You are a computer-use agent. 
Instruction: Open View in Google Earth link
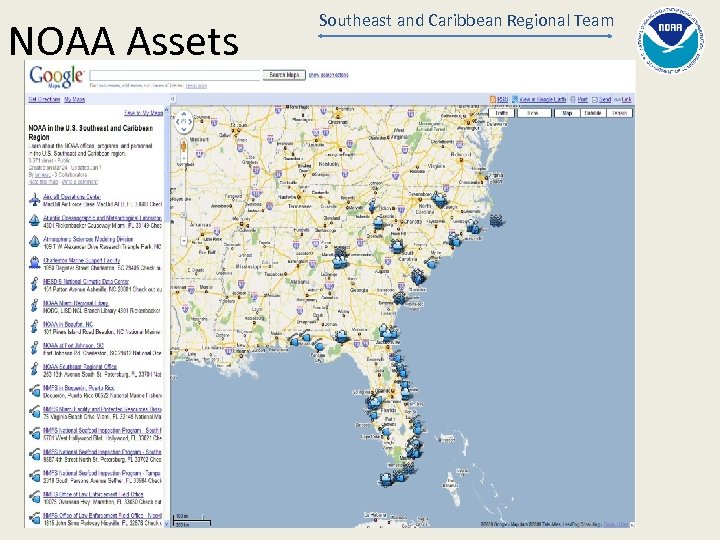(543, 99)
